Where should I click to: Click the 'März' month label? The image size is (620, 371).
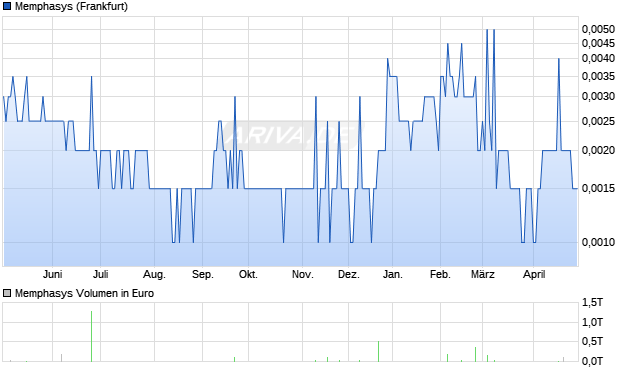coord(483,274)
